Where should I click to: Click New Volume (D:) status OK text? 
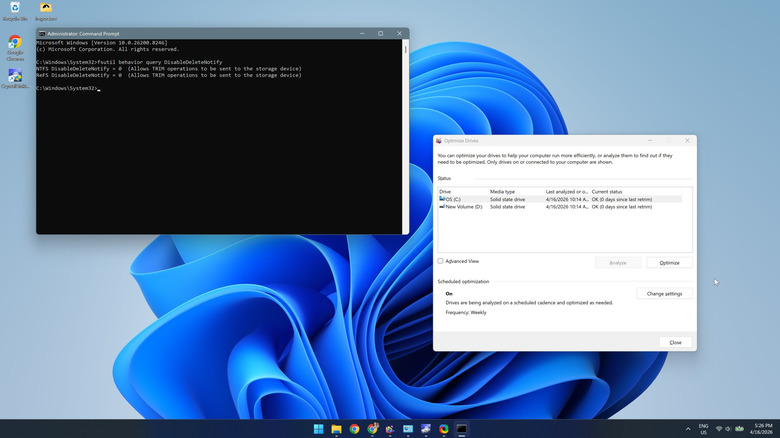622,207
